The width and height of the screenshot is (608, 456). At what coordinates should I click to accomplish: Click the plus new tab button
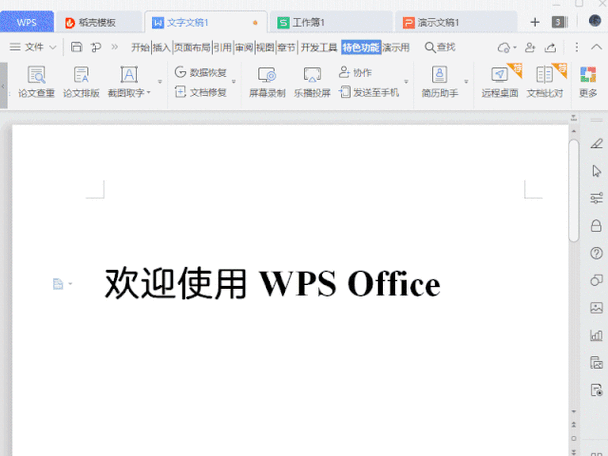(535, 22)
